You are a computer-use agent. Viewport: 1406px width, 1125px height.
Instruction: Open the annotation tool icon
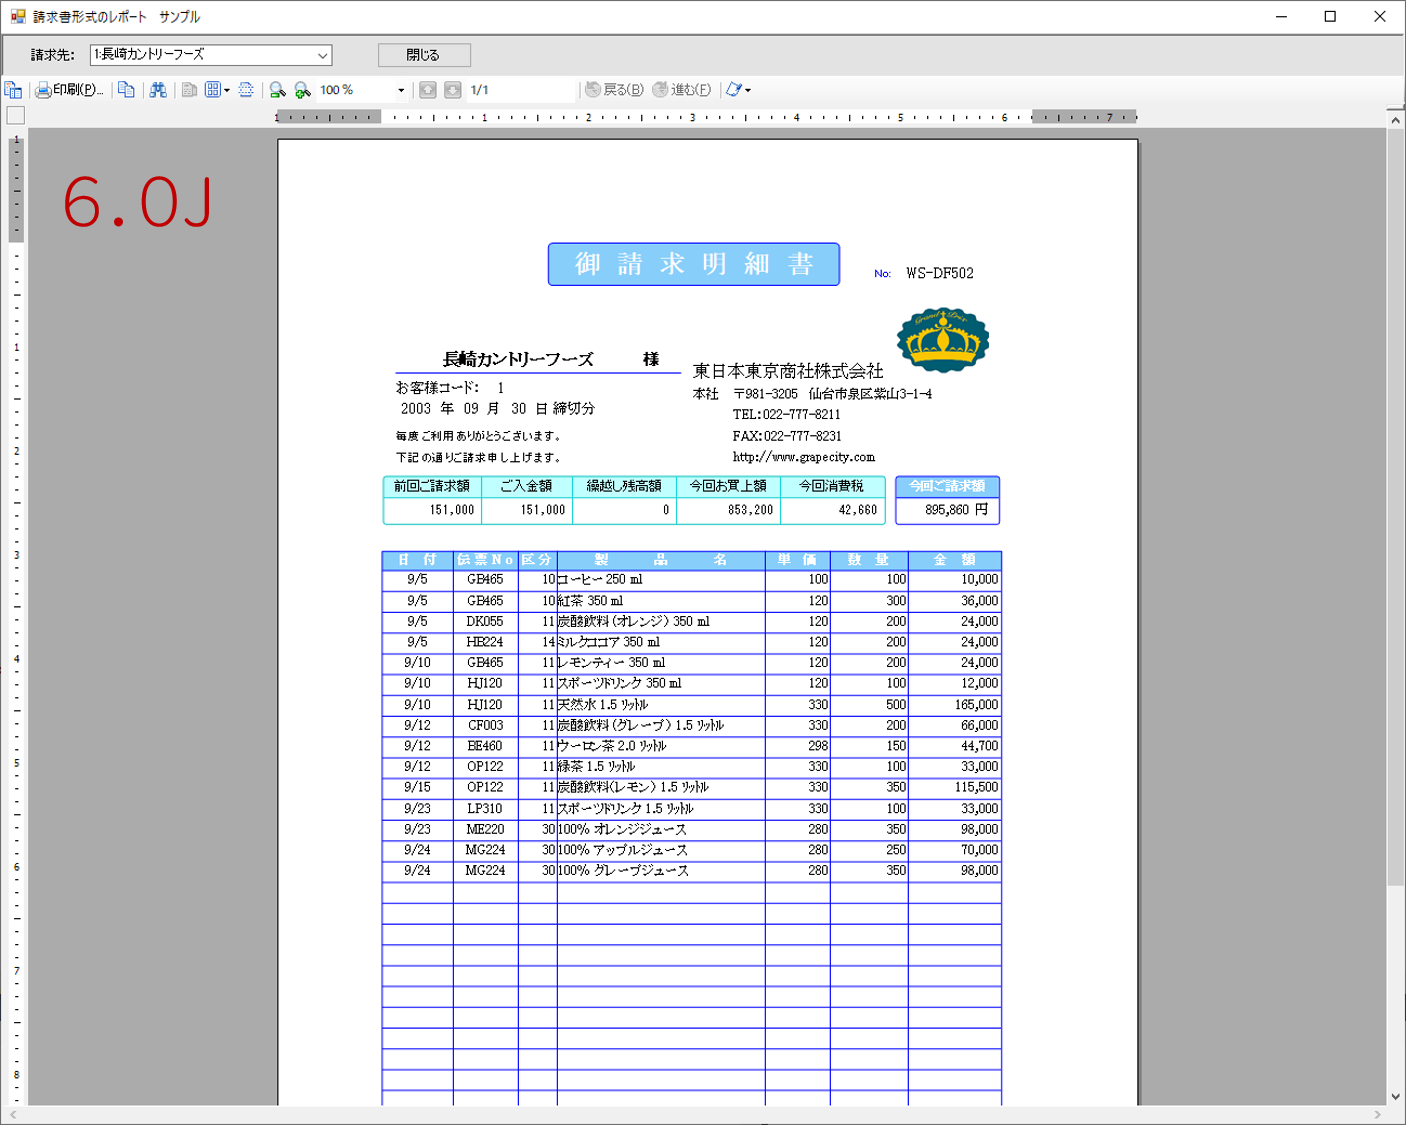pyautogui.click(x=734, y=90)
